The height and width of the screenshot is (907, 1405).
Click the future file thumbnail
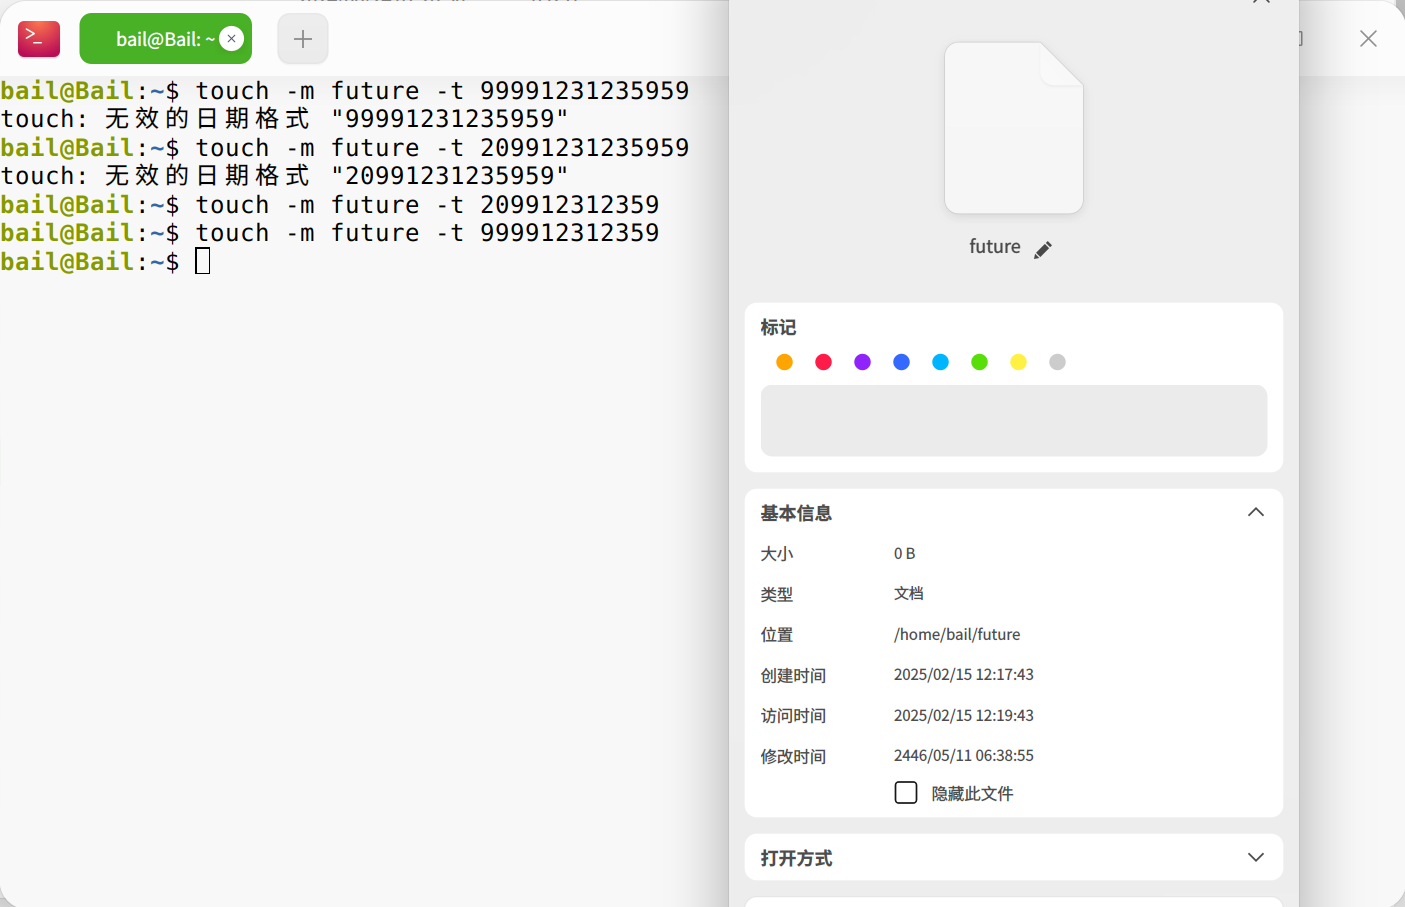1014,128
